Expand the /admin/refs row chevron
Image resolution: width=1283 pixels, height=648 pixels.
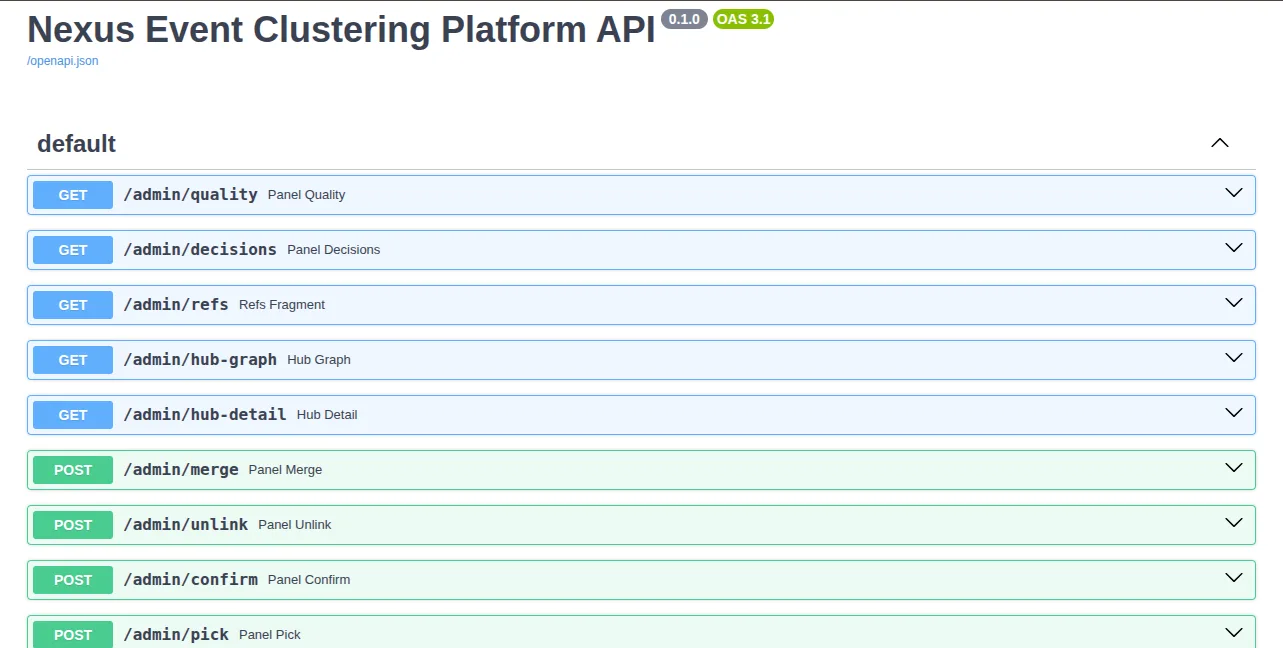(x=1234, y=303)
